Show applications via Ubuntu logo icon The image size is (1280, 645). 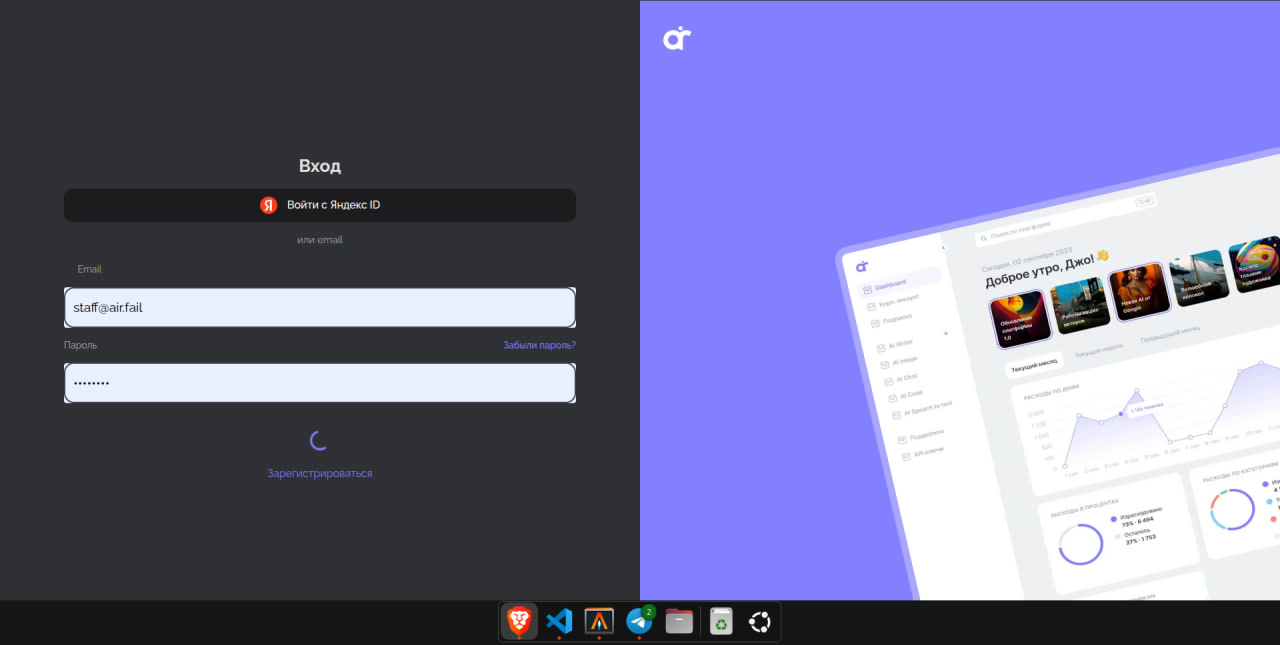(x=760, y=622)
